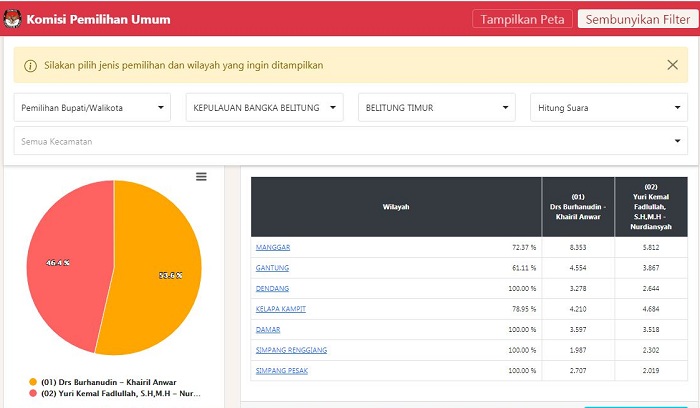Toggle red legend marker for Yuri Kemal
700x408 pixels.
click(x=33, y=393)
